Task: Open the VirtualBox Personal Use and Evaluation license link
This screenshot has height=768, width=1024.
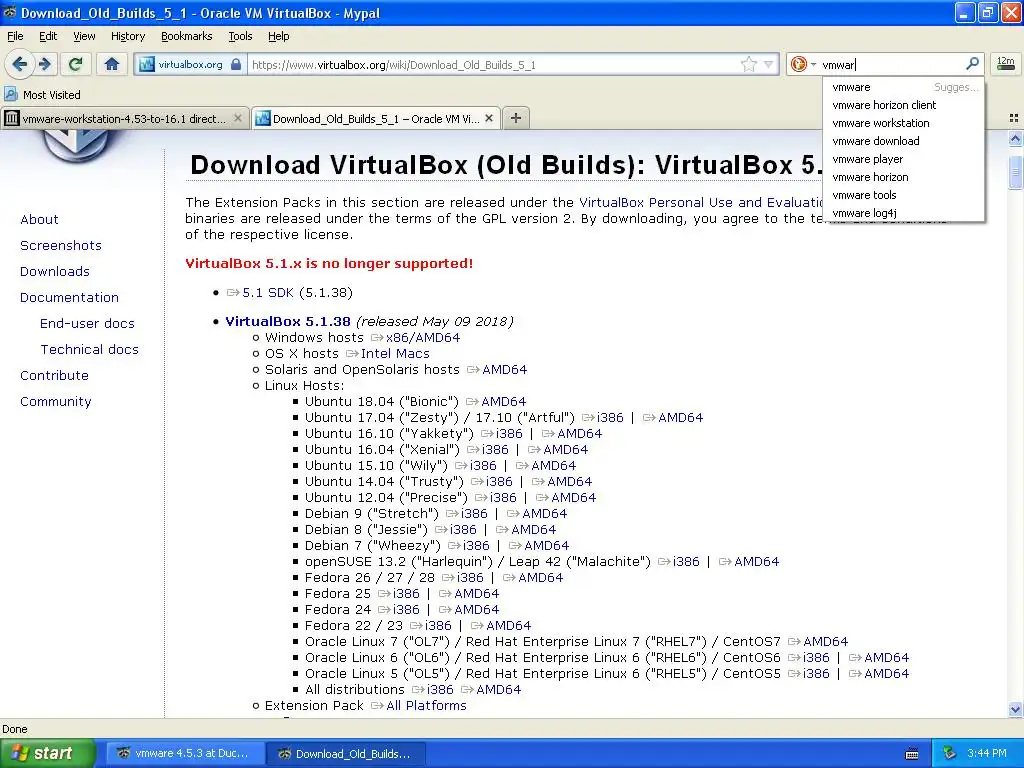Action: click(x=701, y=202)
